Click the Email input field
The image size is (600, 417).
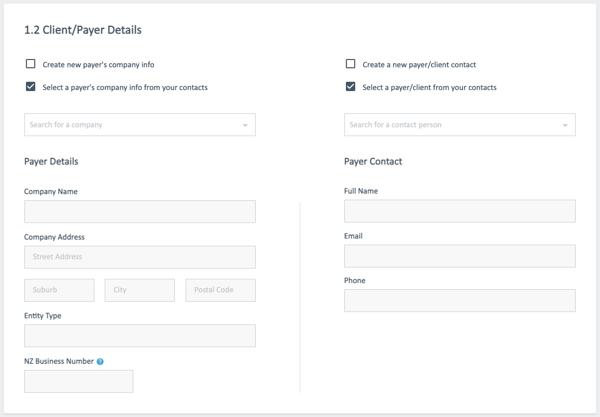click(460, 256)
